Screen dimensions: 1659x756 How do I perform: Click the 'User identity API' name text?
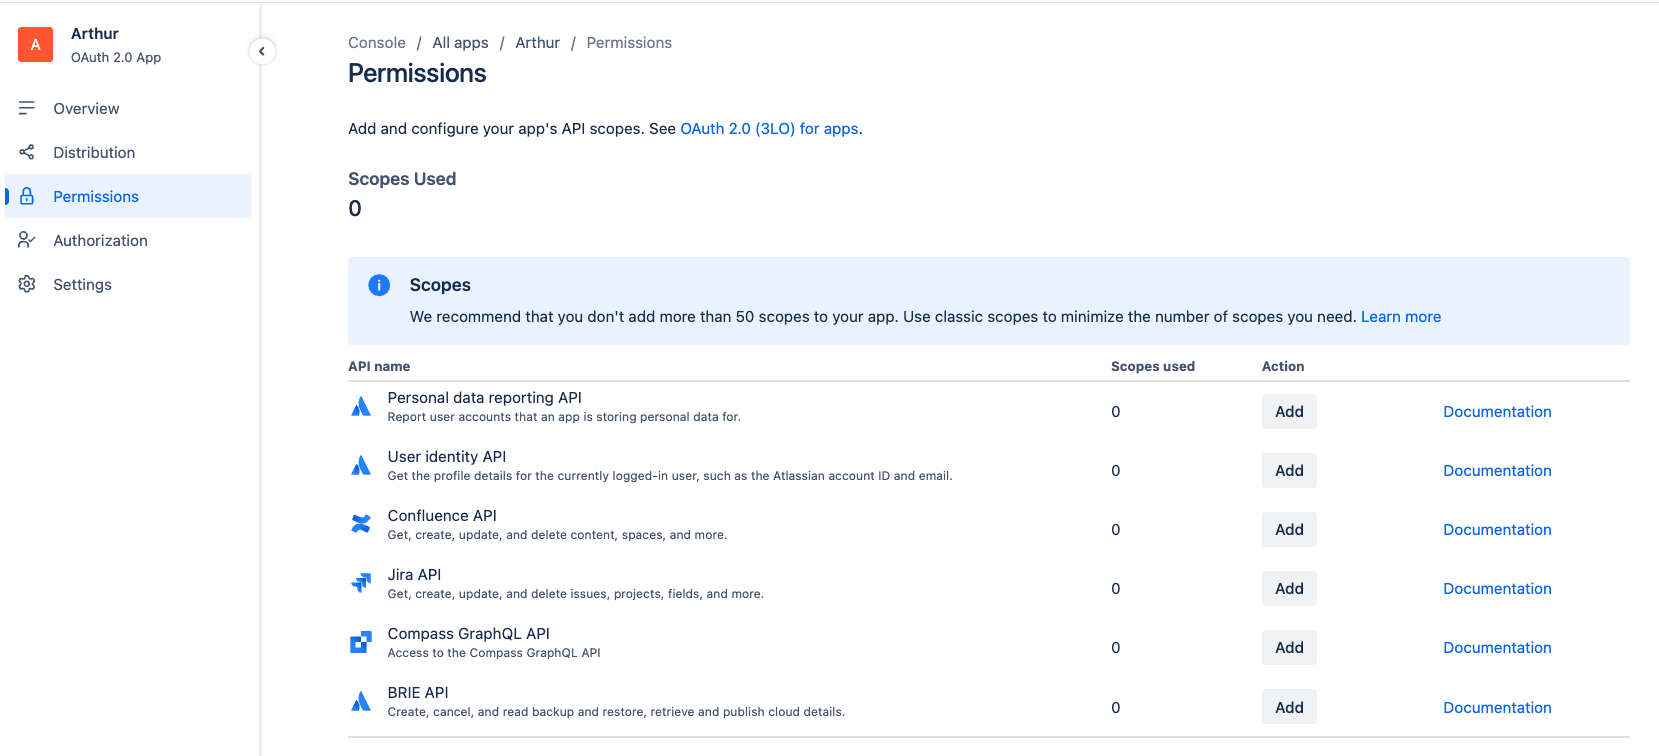pos(447,457)
